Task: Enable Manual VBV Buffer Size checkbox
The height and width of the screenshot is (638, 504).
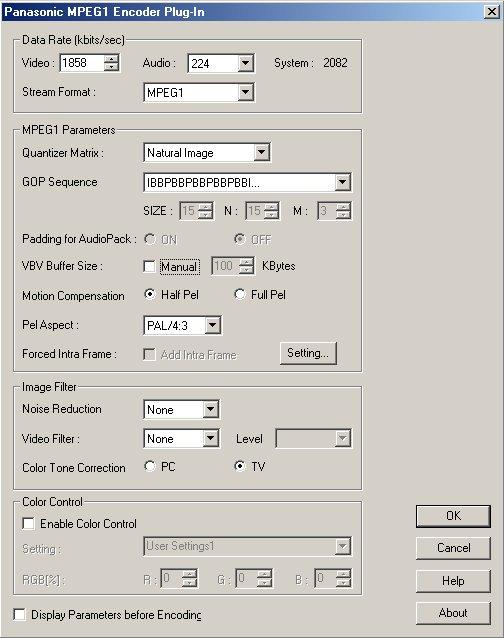Action: coord(150,267)
